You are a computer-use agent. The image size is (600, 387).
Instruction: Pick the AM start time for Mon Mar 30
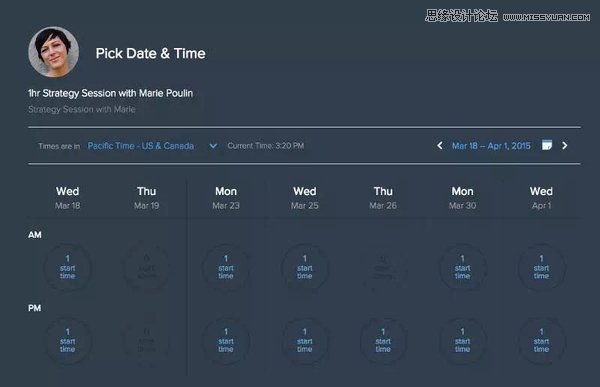(x=462, y=267)
